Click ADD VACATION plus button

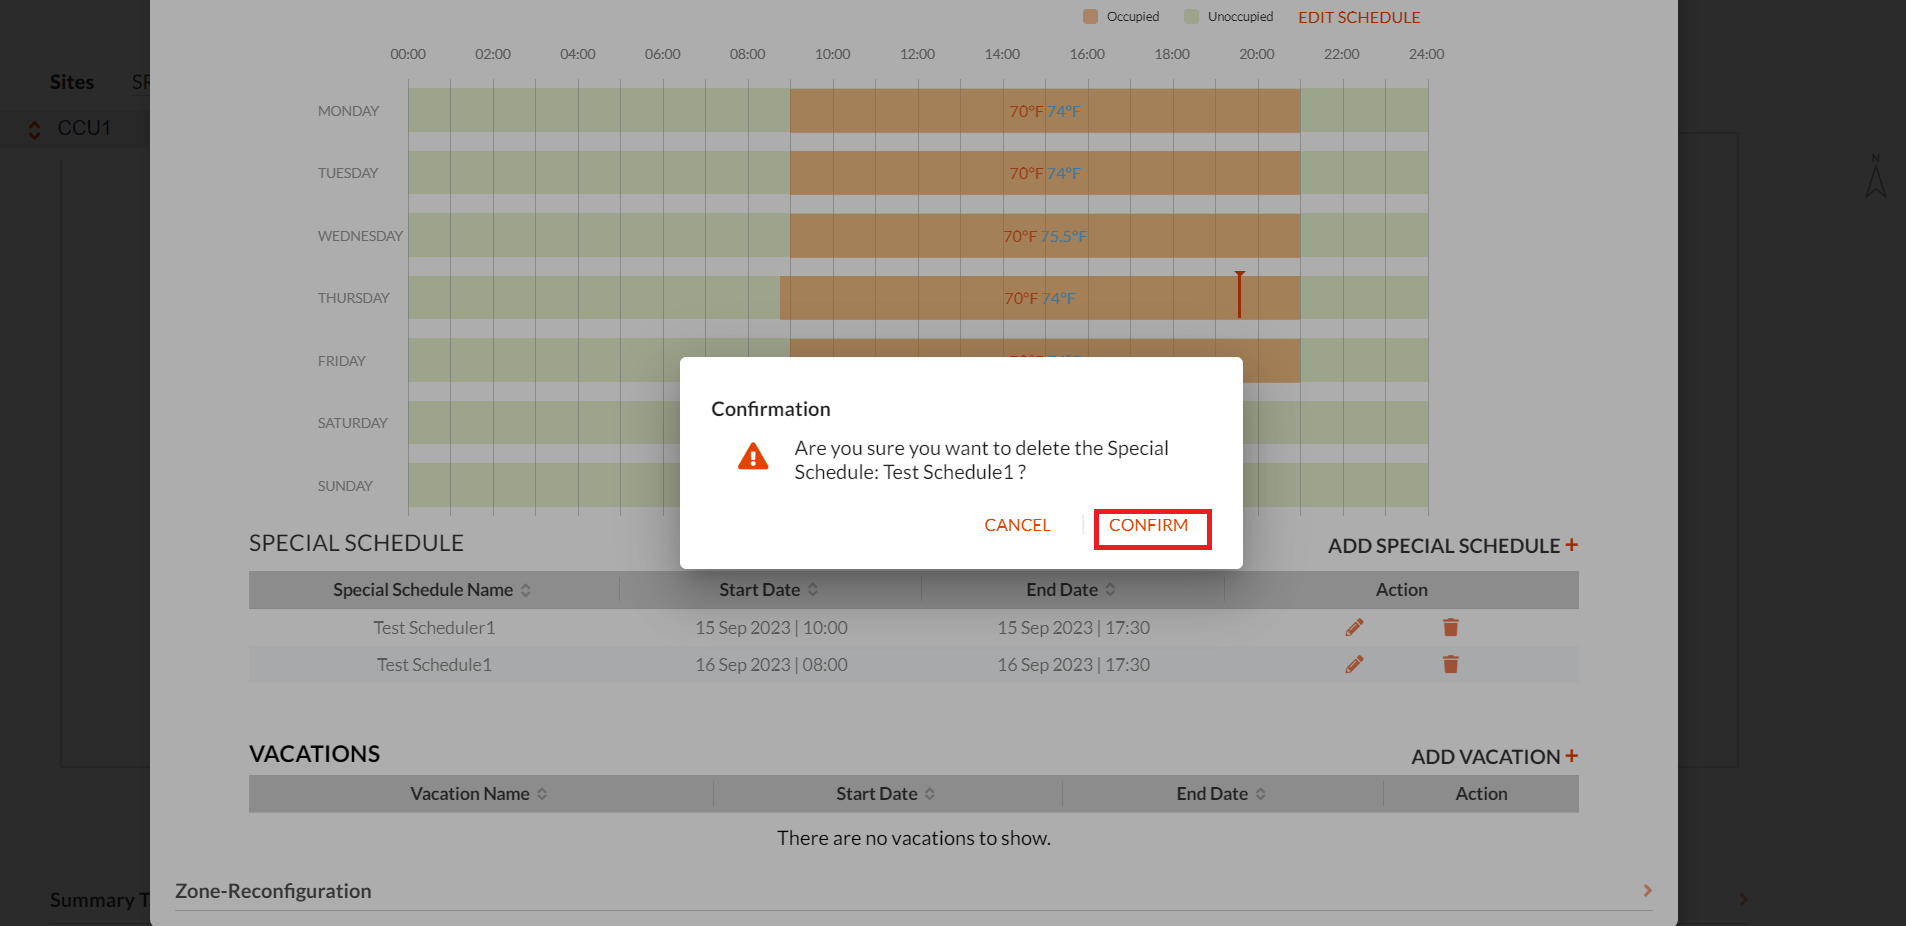tap(1572, 756)
